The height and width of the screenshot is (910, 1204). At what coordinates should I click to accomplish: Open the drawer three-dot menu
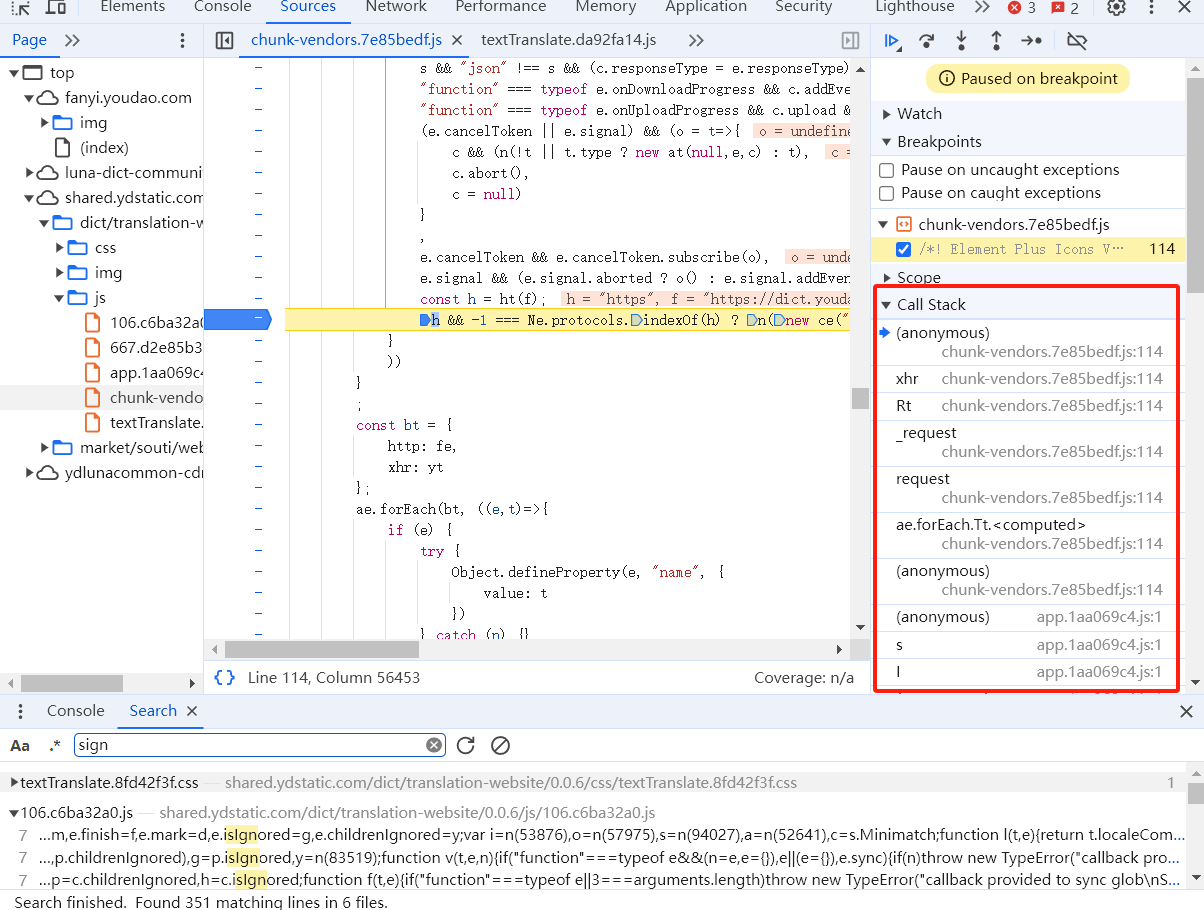[19, 711]
